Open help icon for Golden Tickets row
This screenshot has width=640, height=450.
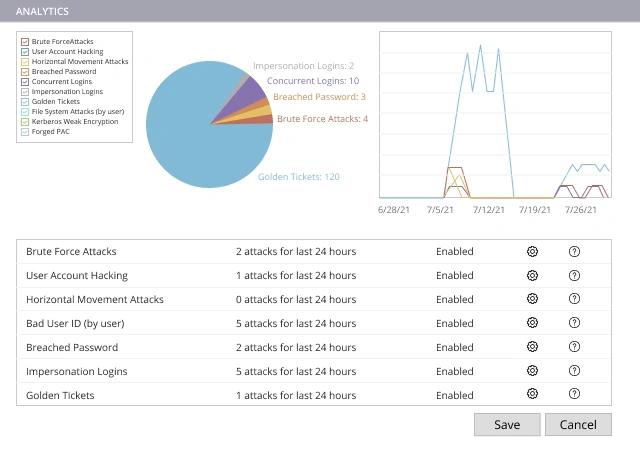click(x=574, y=394)
